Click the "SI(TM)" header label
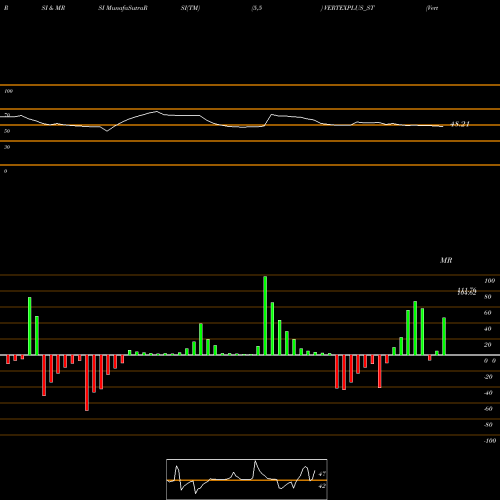The width and height of the screenshot is (500, 500). pyautogui.click(x=190, y=8)
